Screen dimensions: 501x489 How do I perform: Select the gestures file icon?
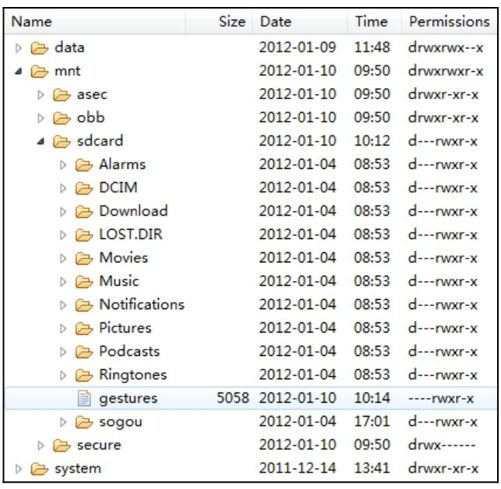84,398
